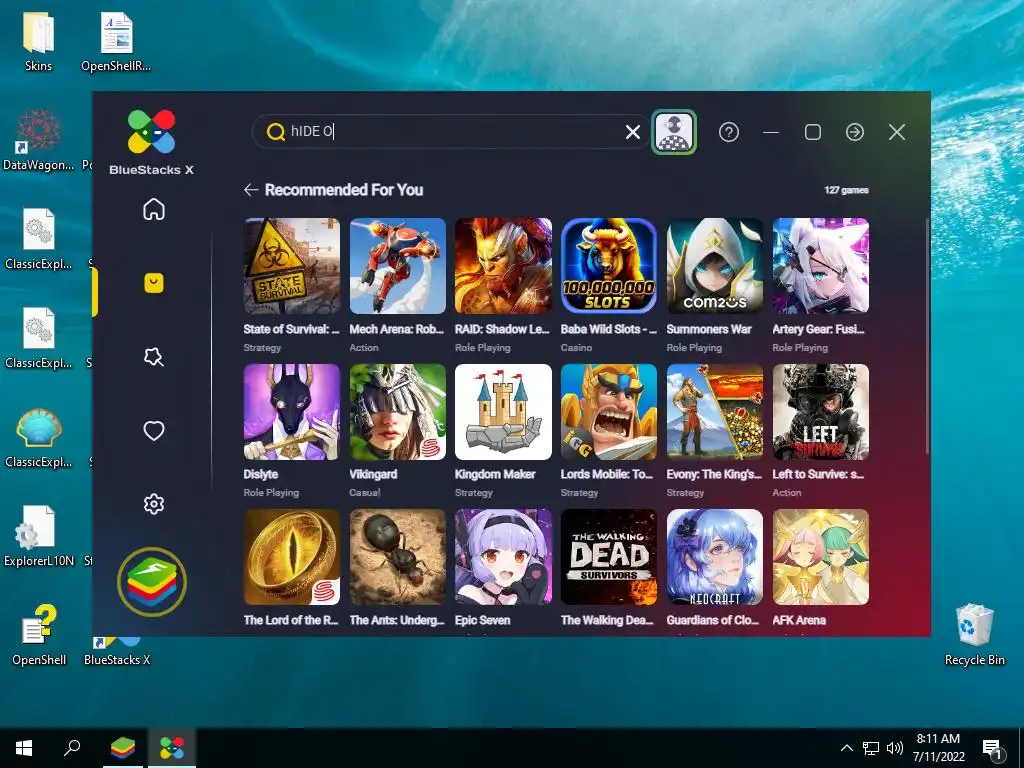Open Baba Wild Slots game tile
The height and width of the screenshot is (768, 1024).
tap(609, 266)
